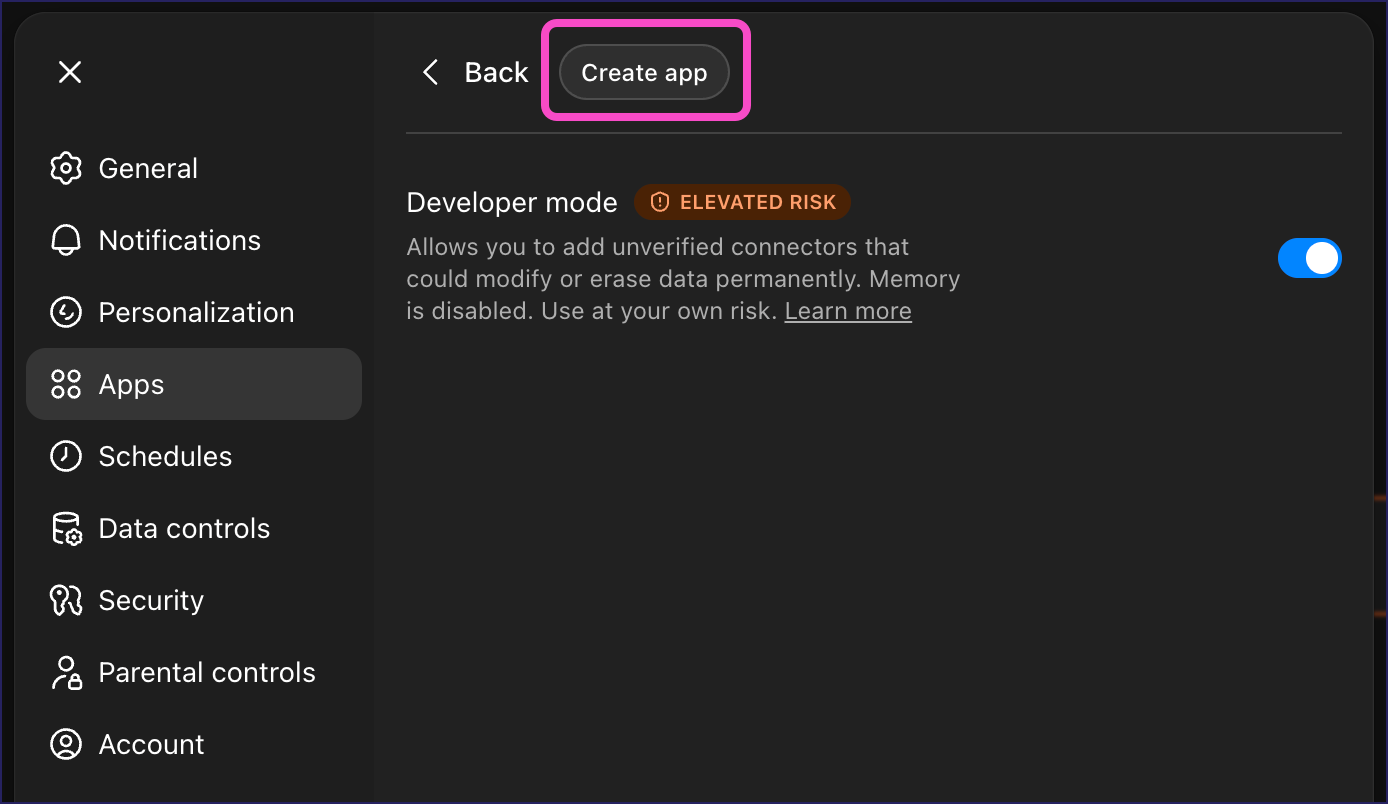Select the Security badge icon
The image size is (1388, 804).
click(65, 600)
